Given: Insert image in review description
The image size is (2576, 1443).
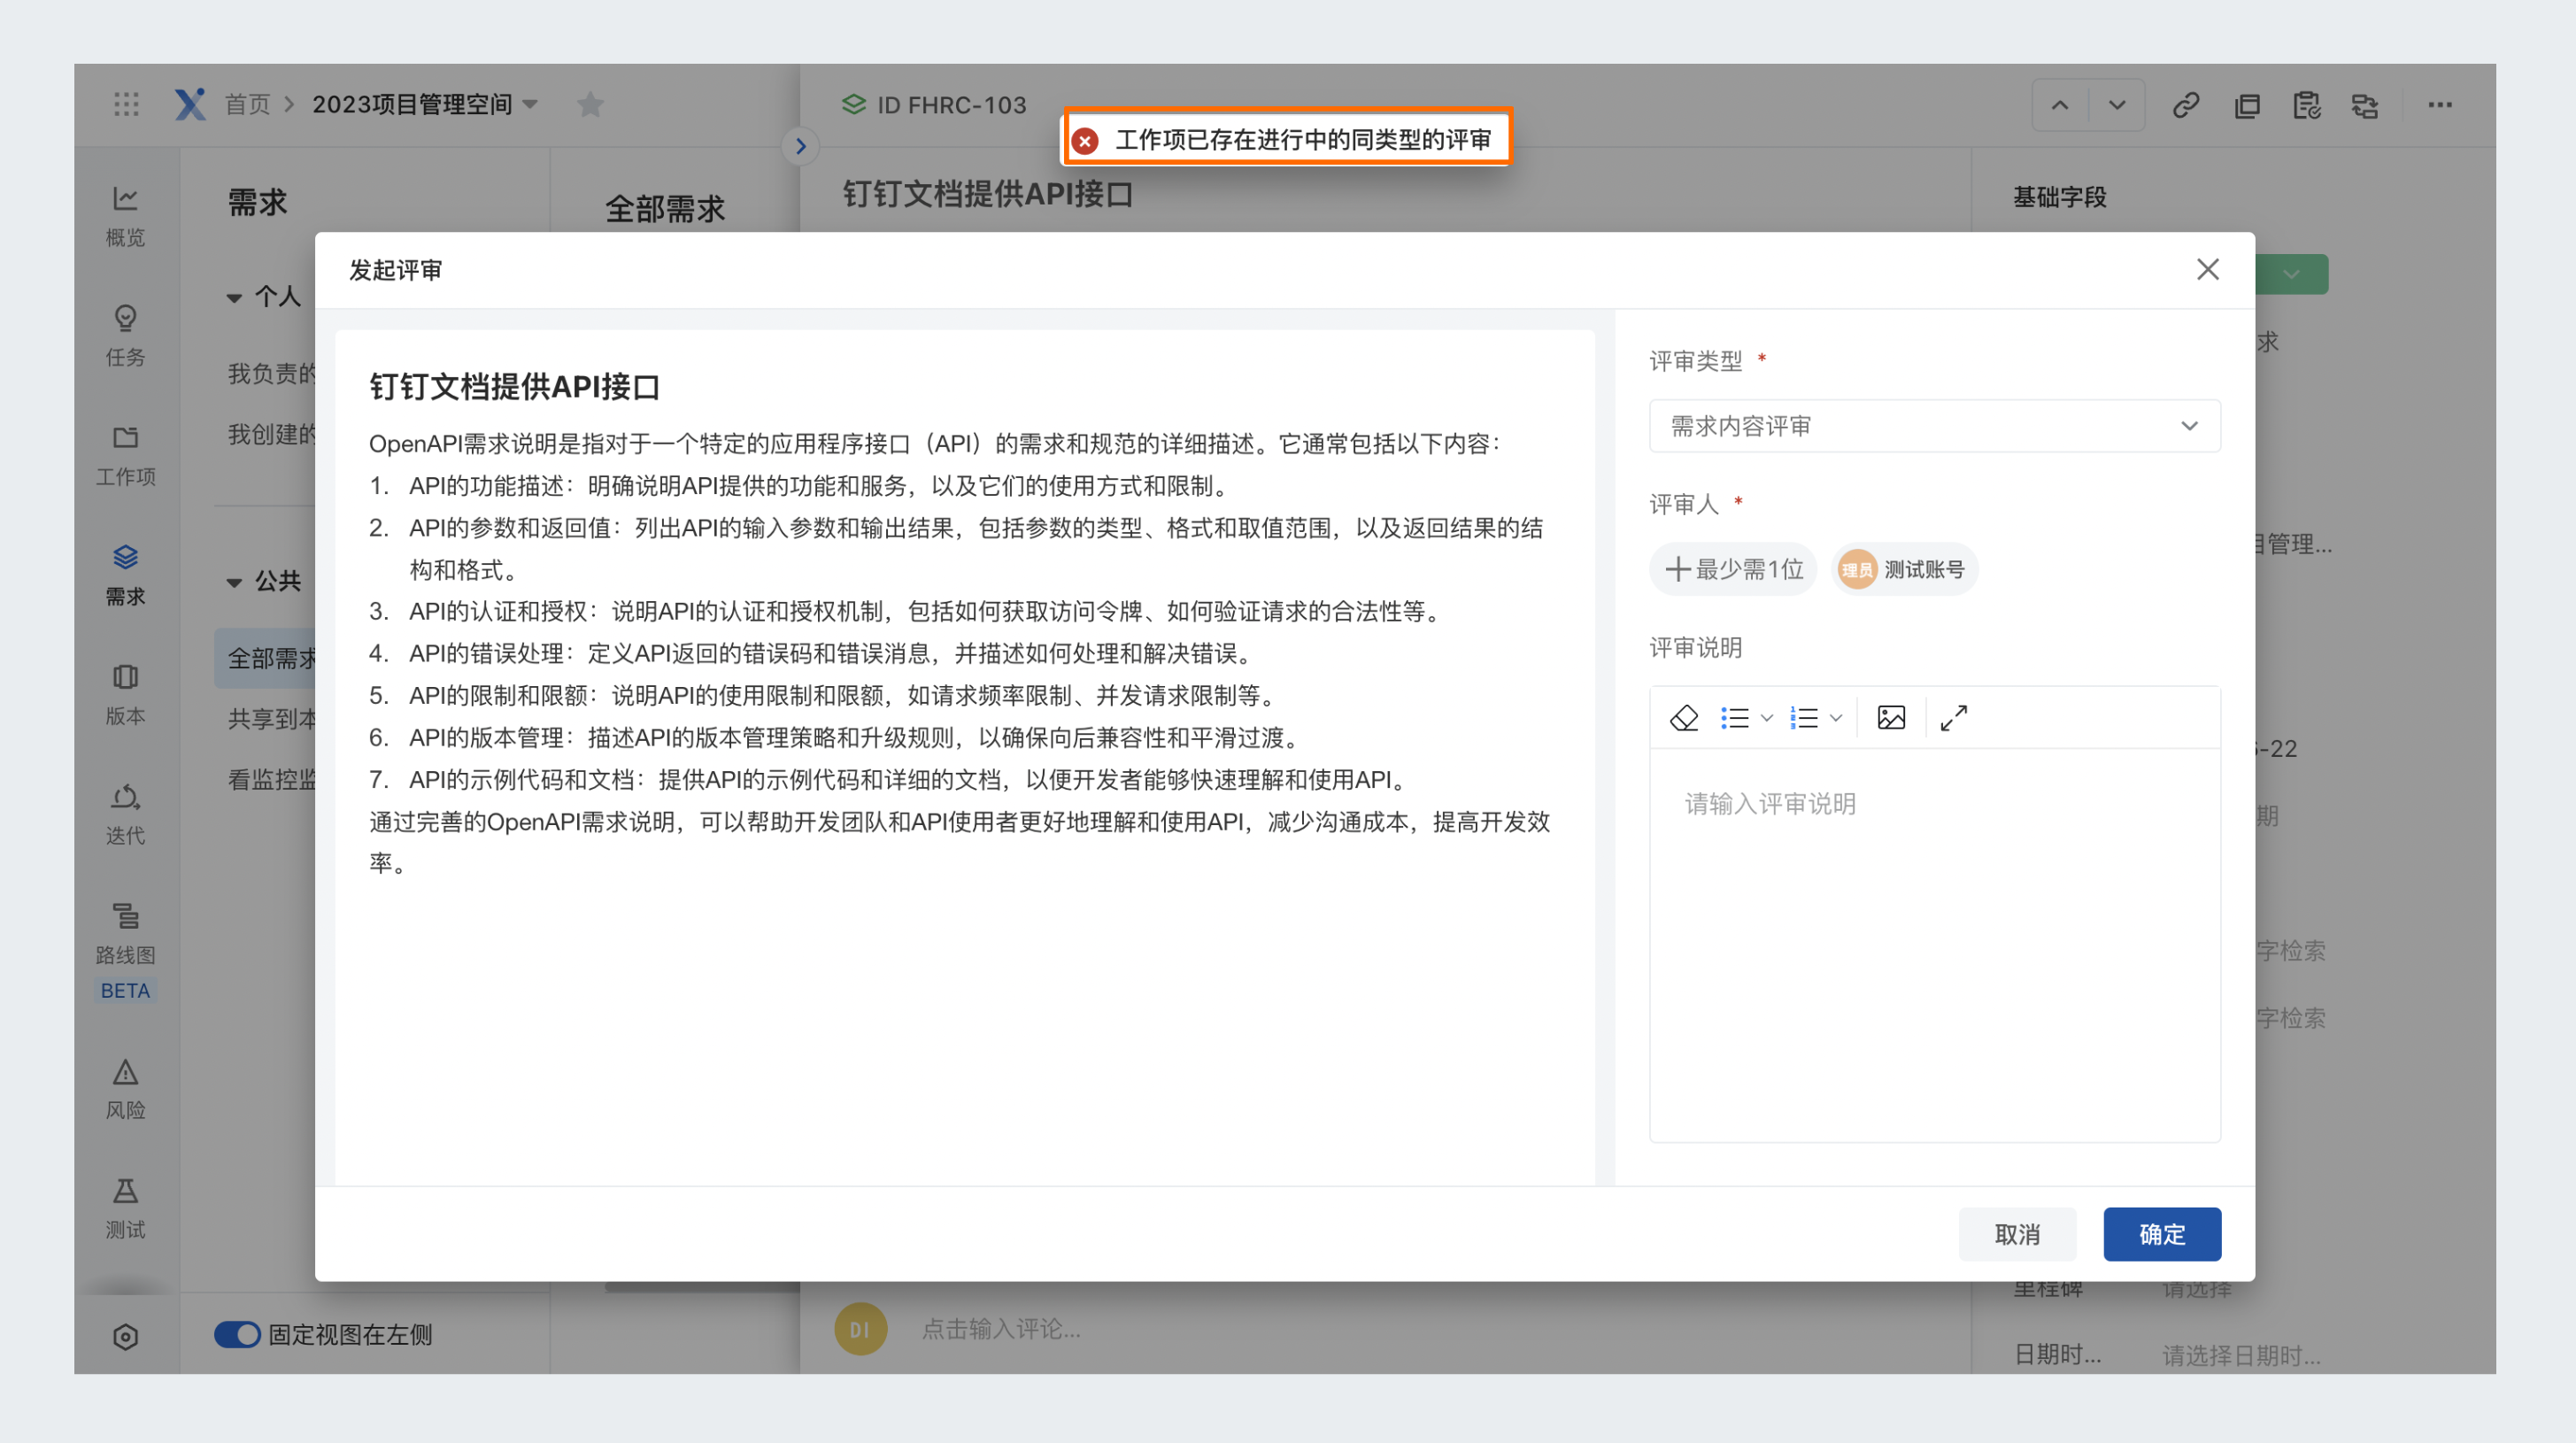Looking at the screenshot, I should pos(1891,718).
